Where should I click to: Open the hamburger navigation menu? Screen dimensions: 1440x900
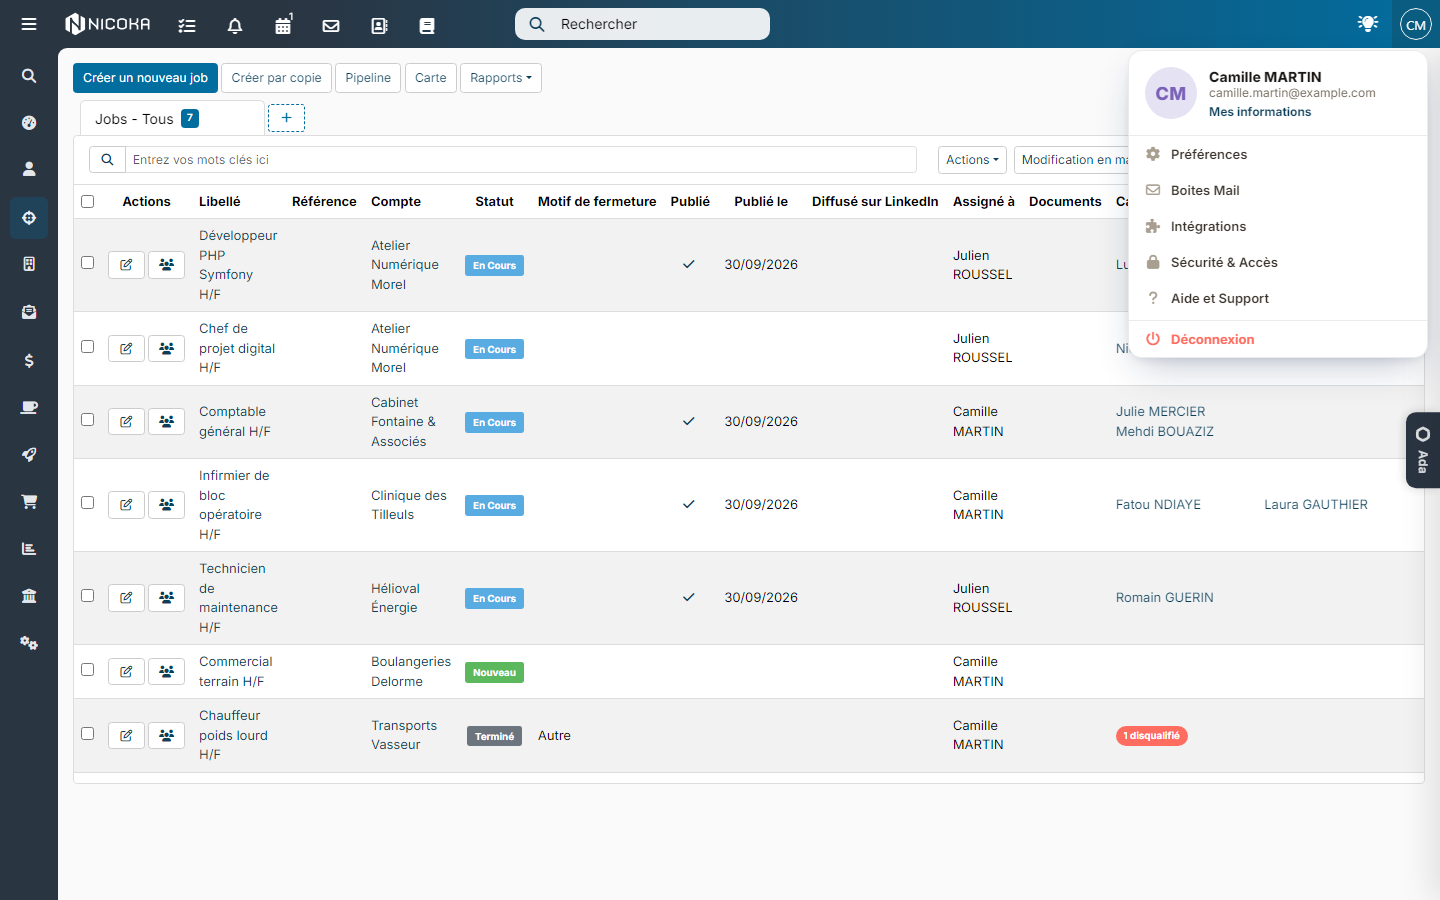coord(29,24)
